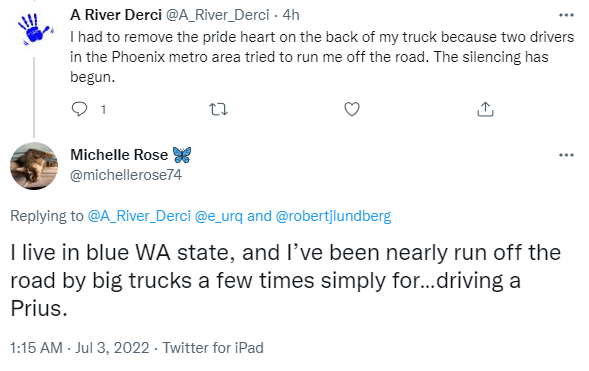Open more options on Michelle Rose tweet
Screen dimensions: 589x371
(566, 155)
